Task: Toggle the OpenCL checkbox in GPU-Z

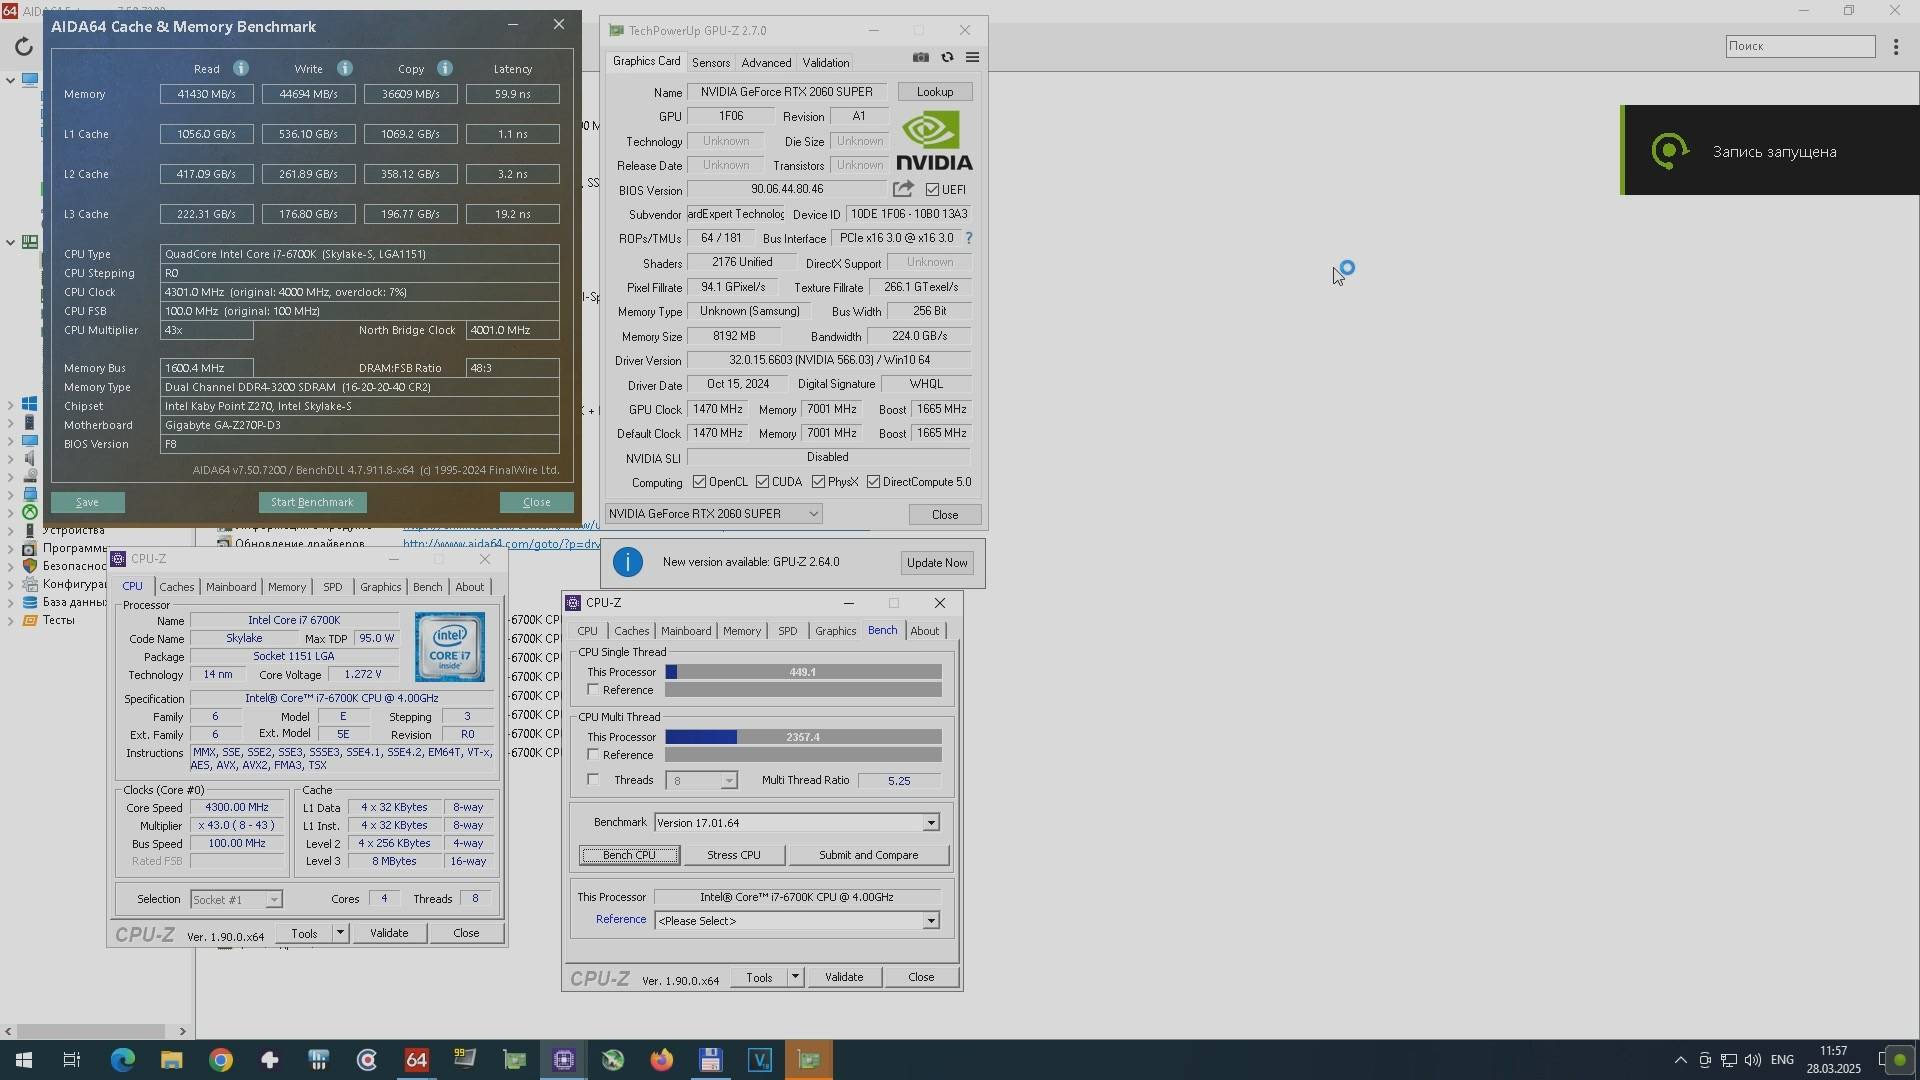Action: coord(699,482)
